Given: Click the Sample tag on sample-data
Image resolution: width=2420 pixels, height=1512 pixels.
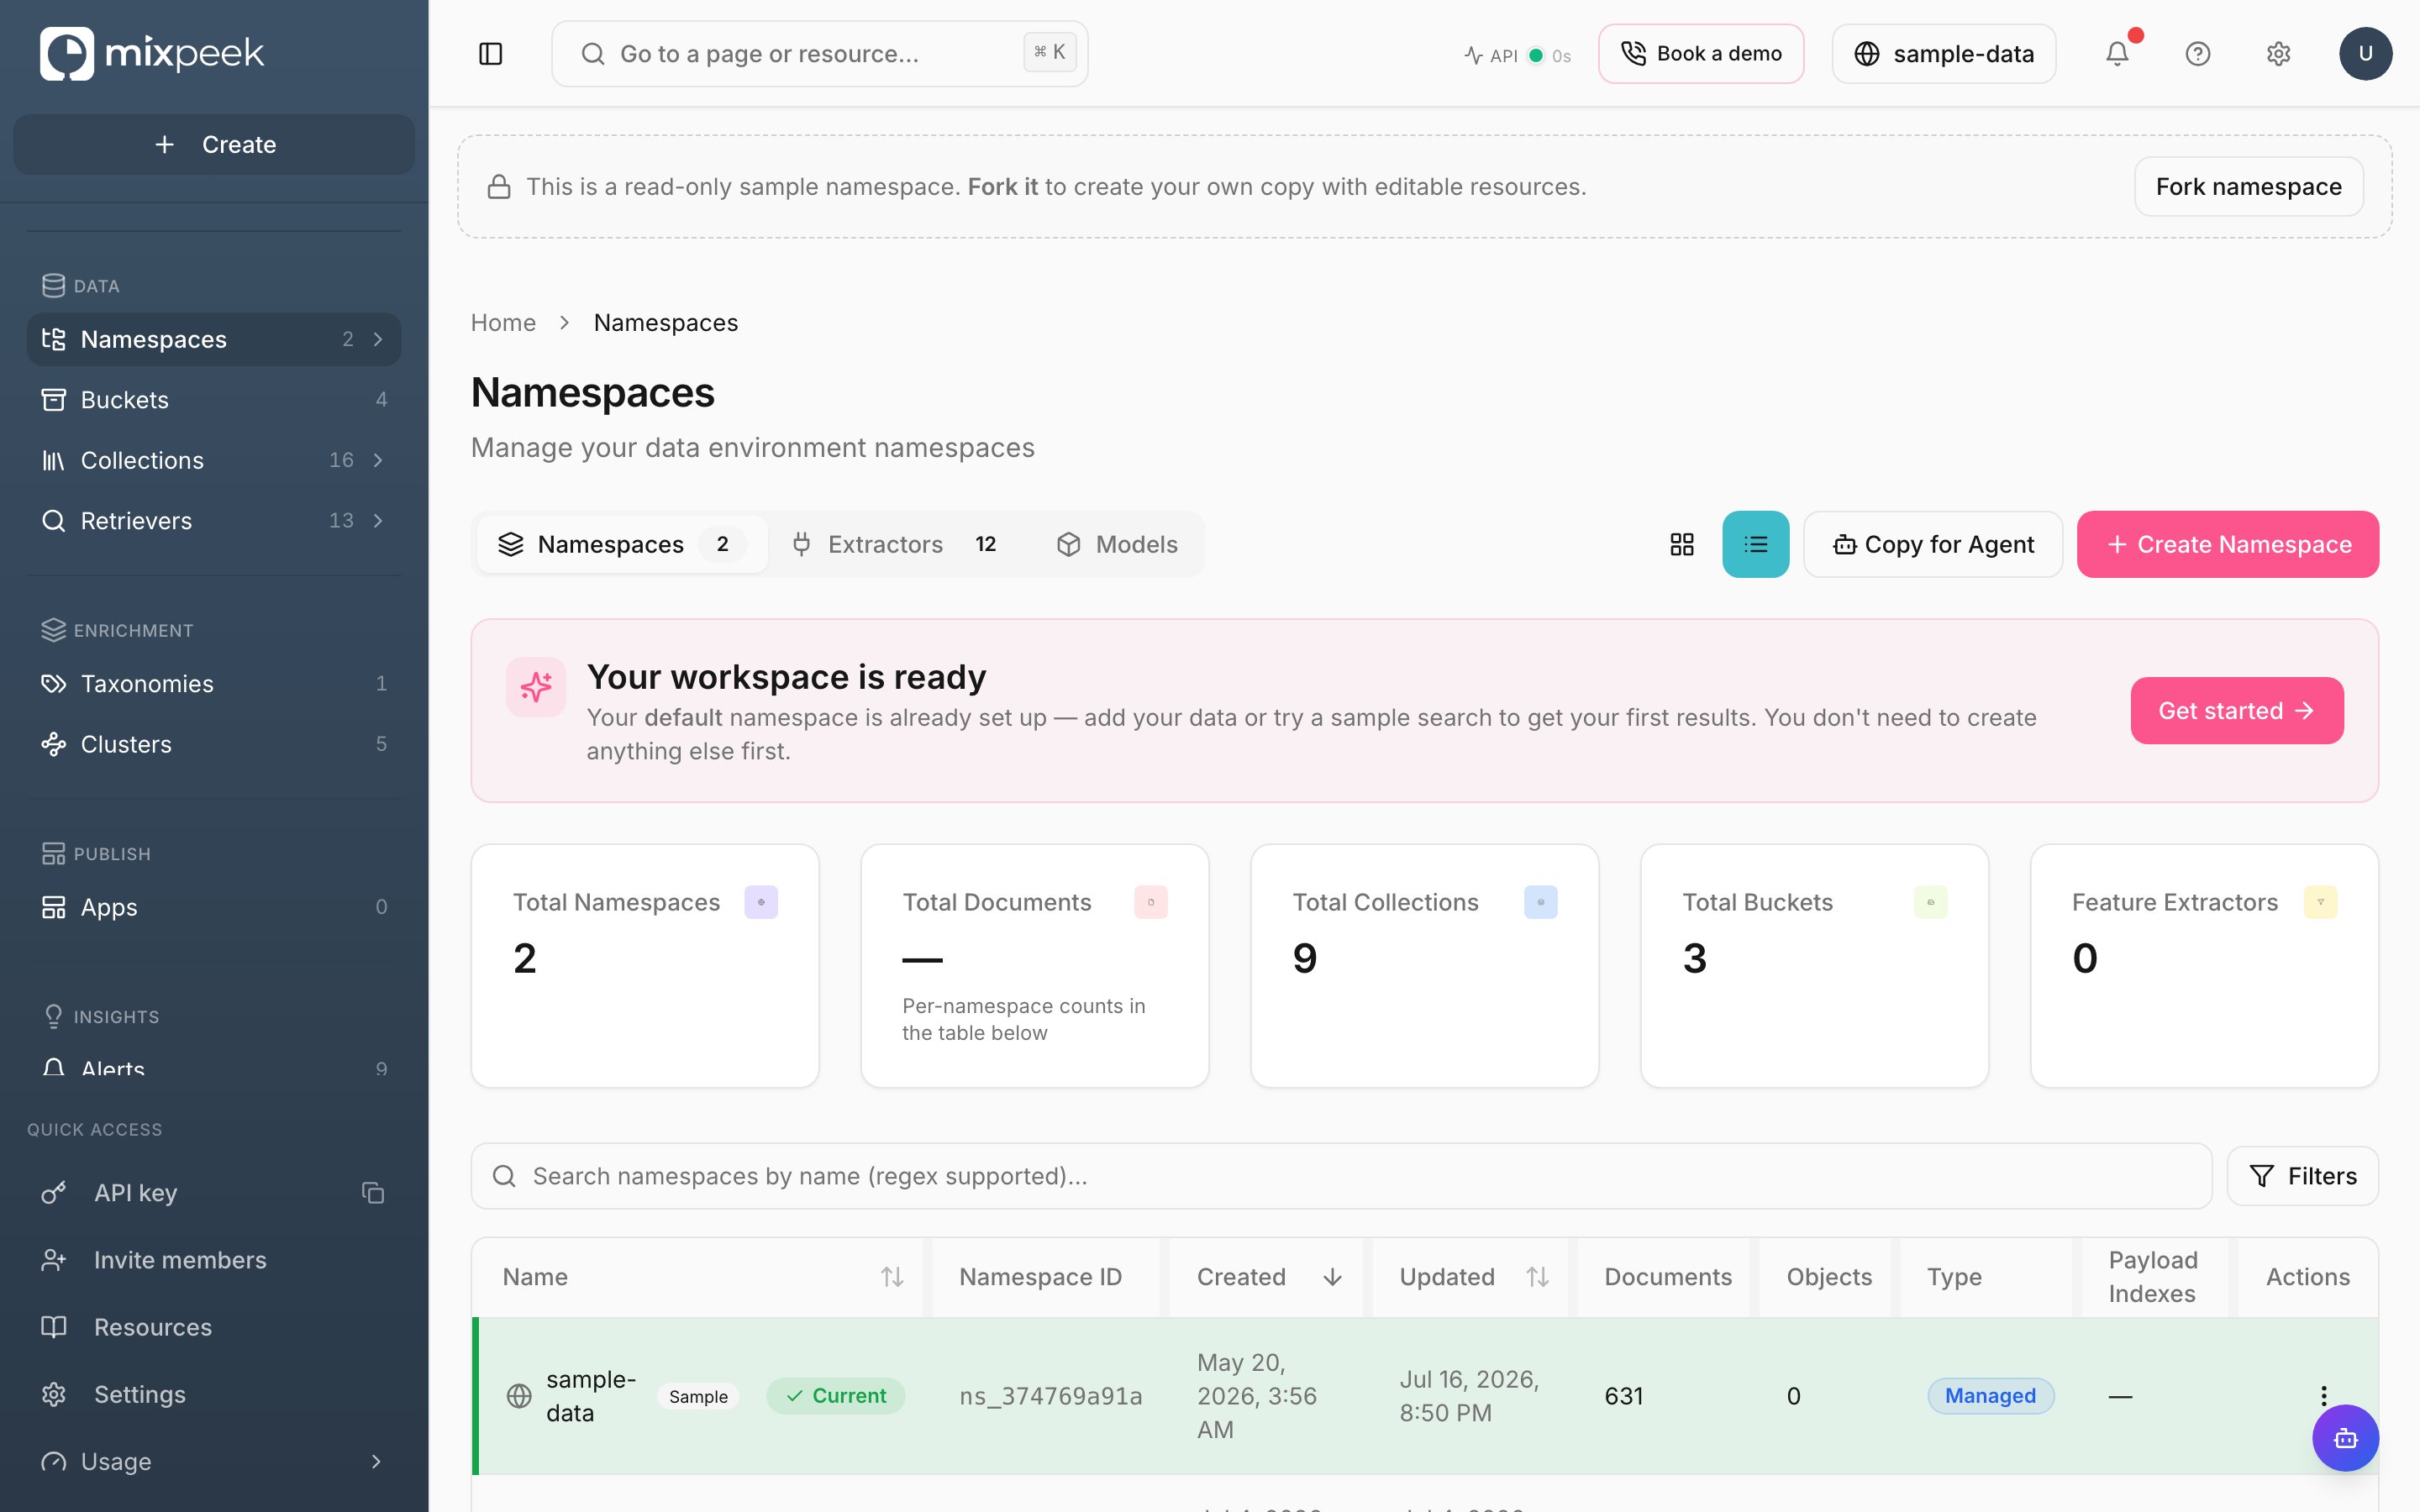Looking at the screenshot, I should click(698, 1397).
